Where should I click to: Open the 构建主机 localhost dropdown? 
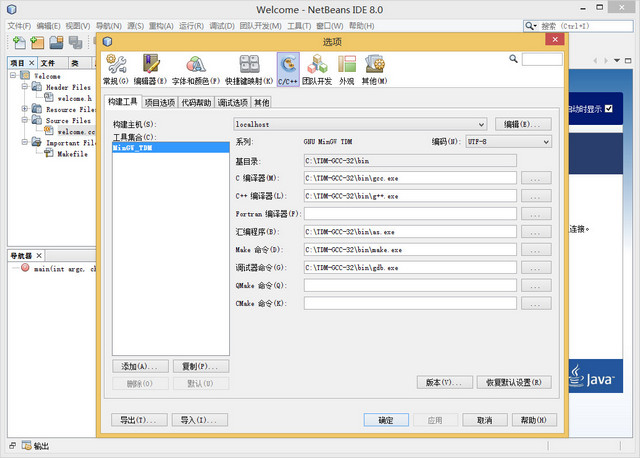click(360, 124)
